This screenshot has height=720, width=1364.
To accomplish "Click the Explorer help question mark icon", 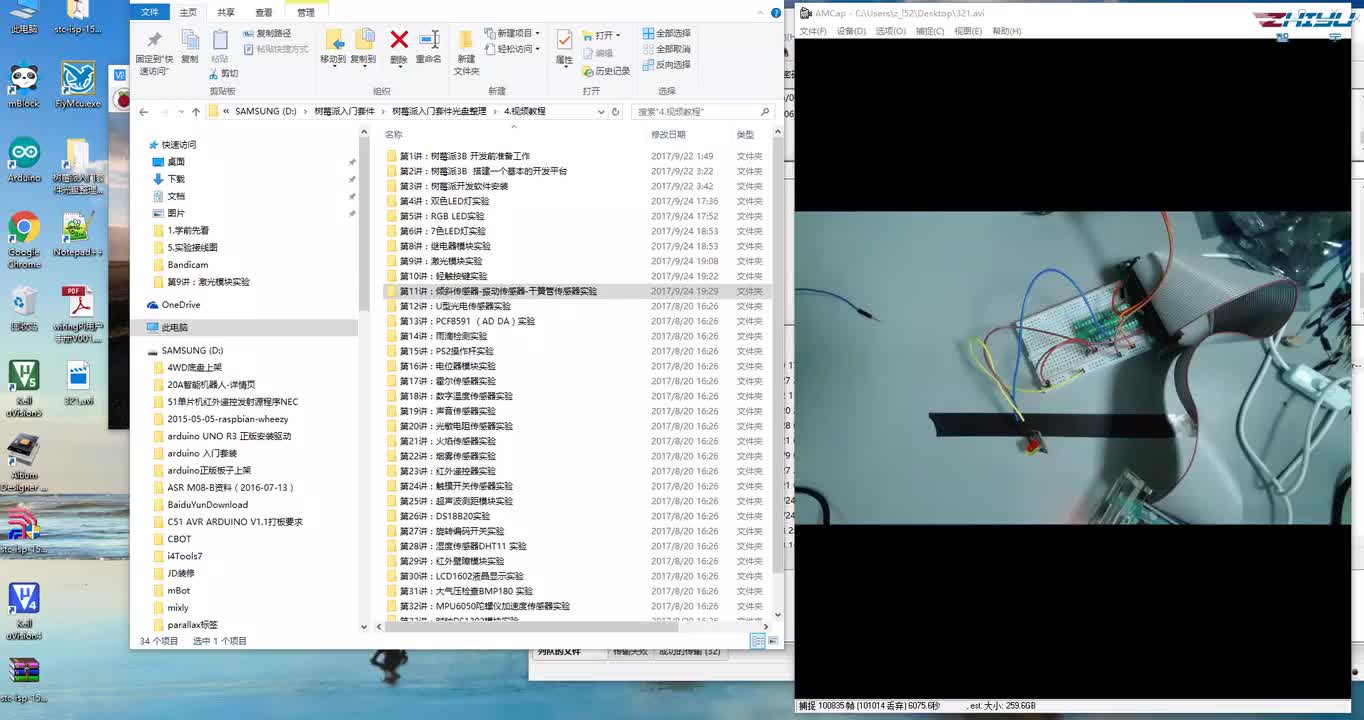I will 776,13.
